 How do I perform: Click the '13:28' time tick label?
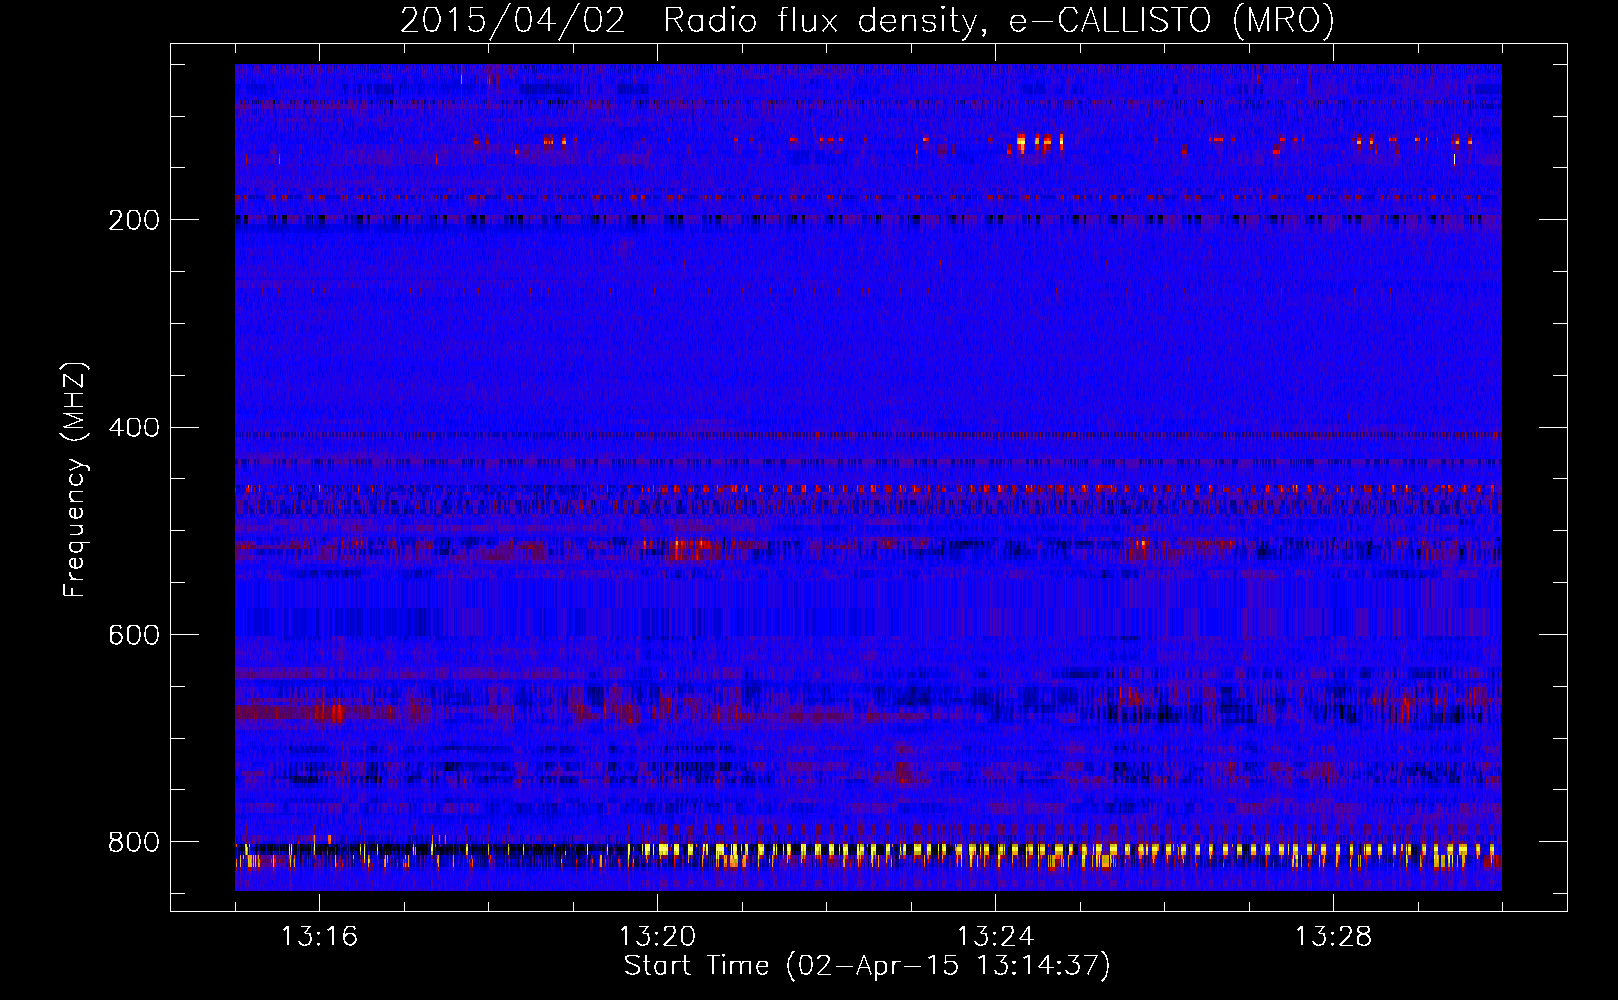click(1333, 936)
